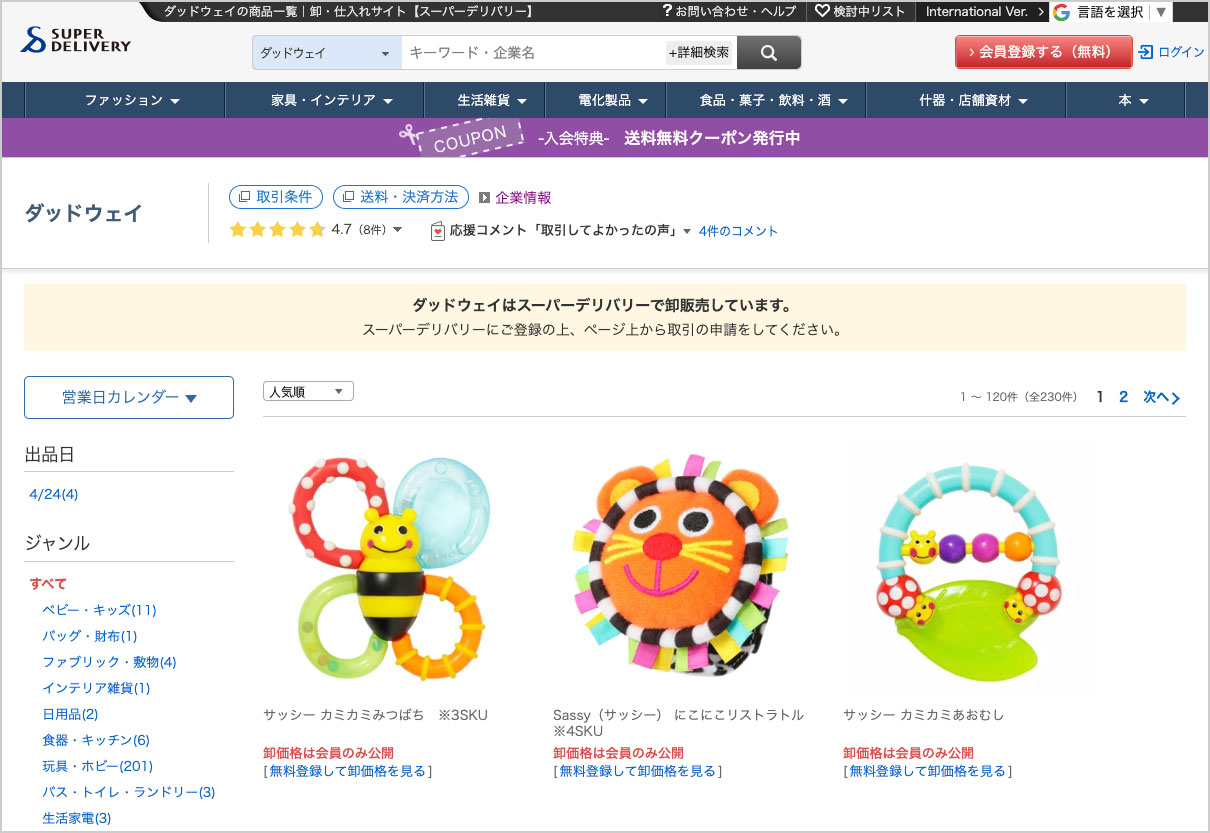Expand the 営業日カレンダー panel

tap(129, 397)
